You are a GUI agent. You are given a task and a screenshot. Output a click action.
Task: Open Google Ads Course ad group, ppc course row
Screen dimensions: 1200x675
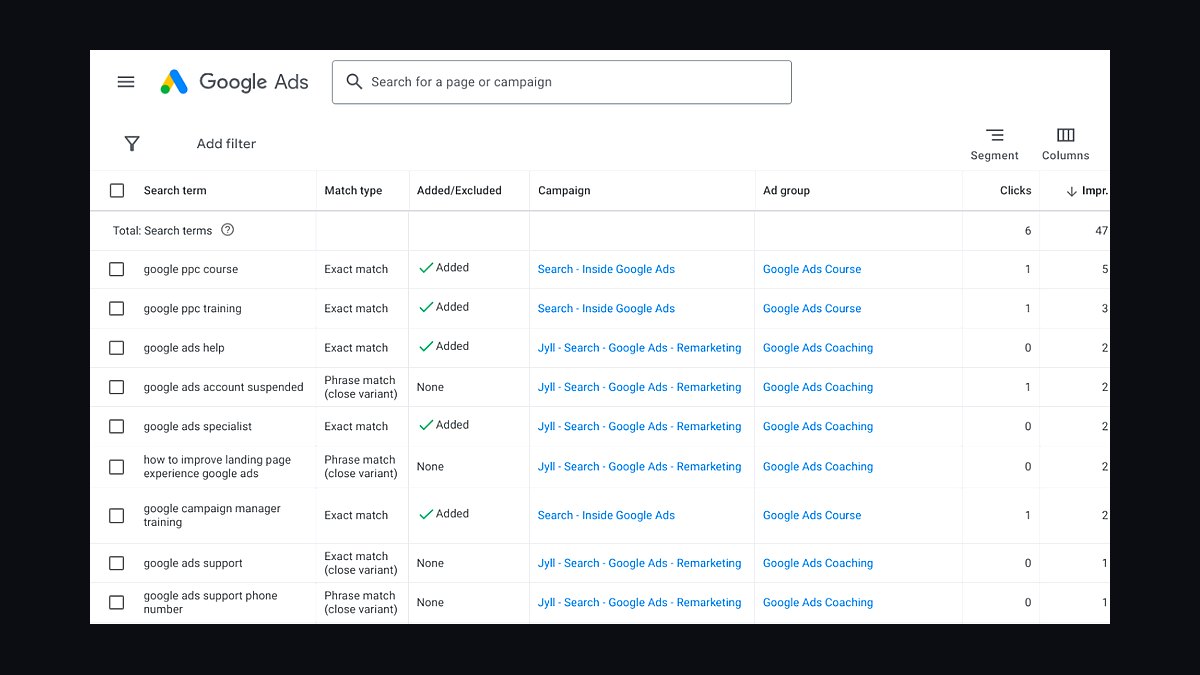(x=812, y=269)
